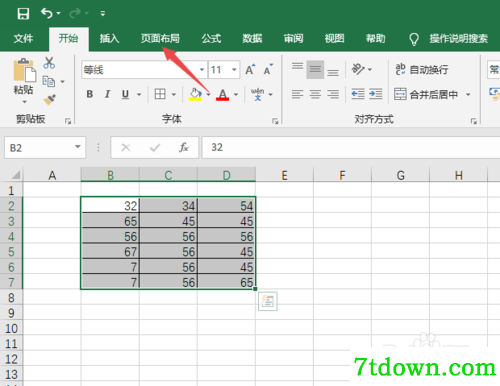Toggle middle vertical alignment
Screen dimensions: 500x386
315,69
